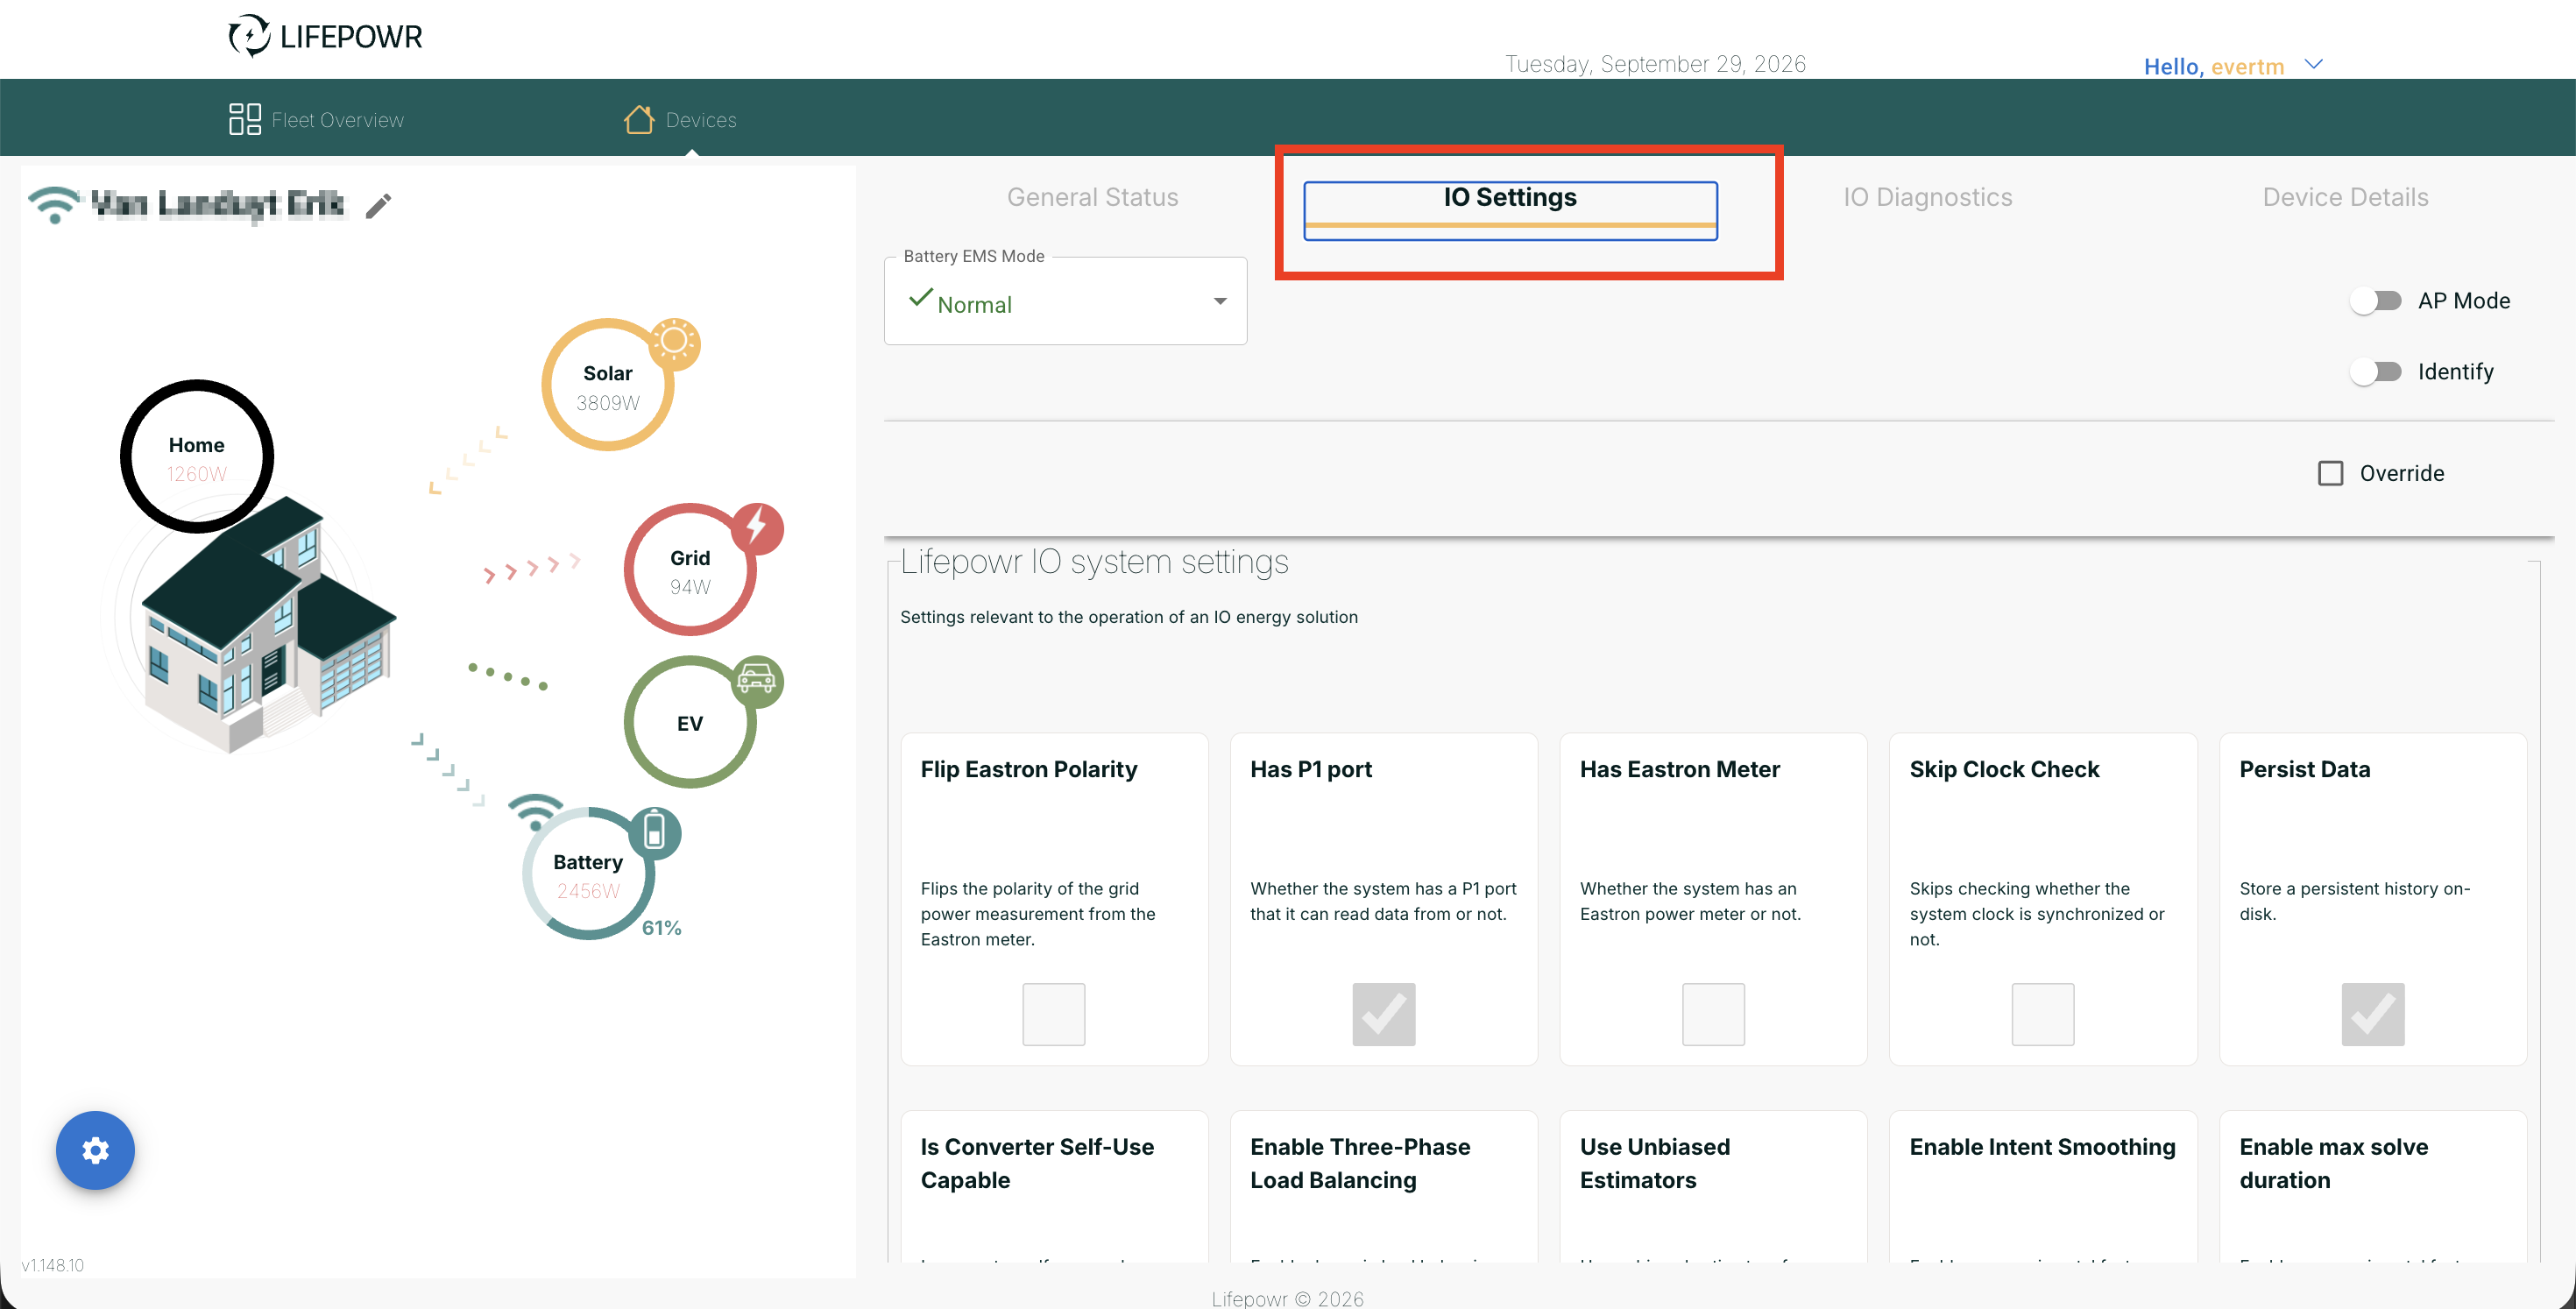The height and width of the screenshot is (1309, 2576).
Task: Select the Solar power circle
Action: coord(608,385)
